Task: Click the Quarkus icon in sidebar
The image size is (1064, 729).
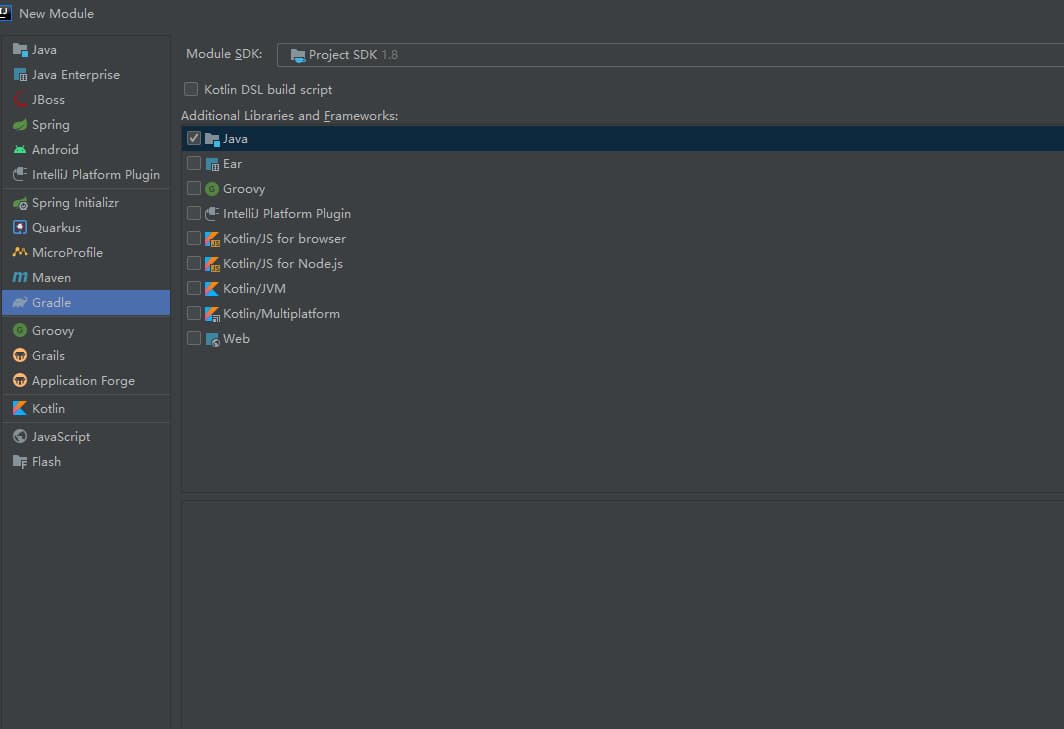Action: tap(20, 227)
